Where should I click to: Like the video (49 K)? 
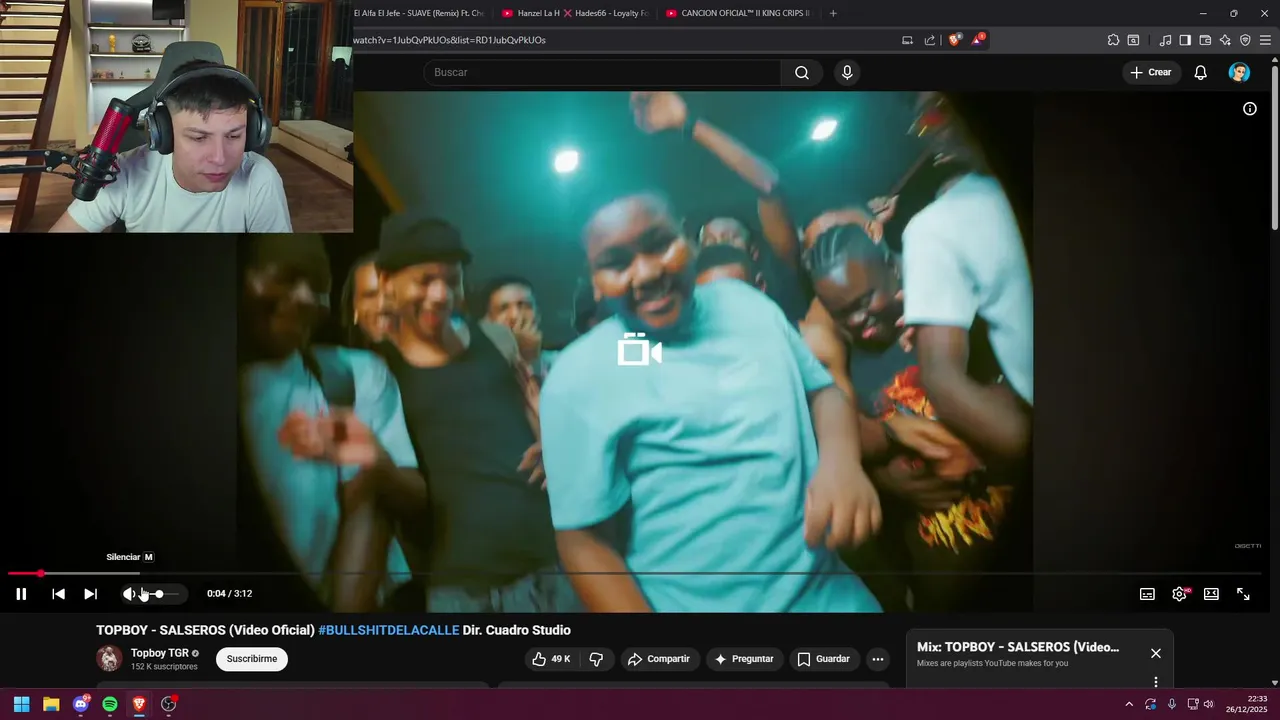pyautogui.click(x=551, y=659)
